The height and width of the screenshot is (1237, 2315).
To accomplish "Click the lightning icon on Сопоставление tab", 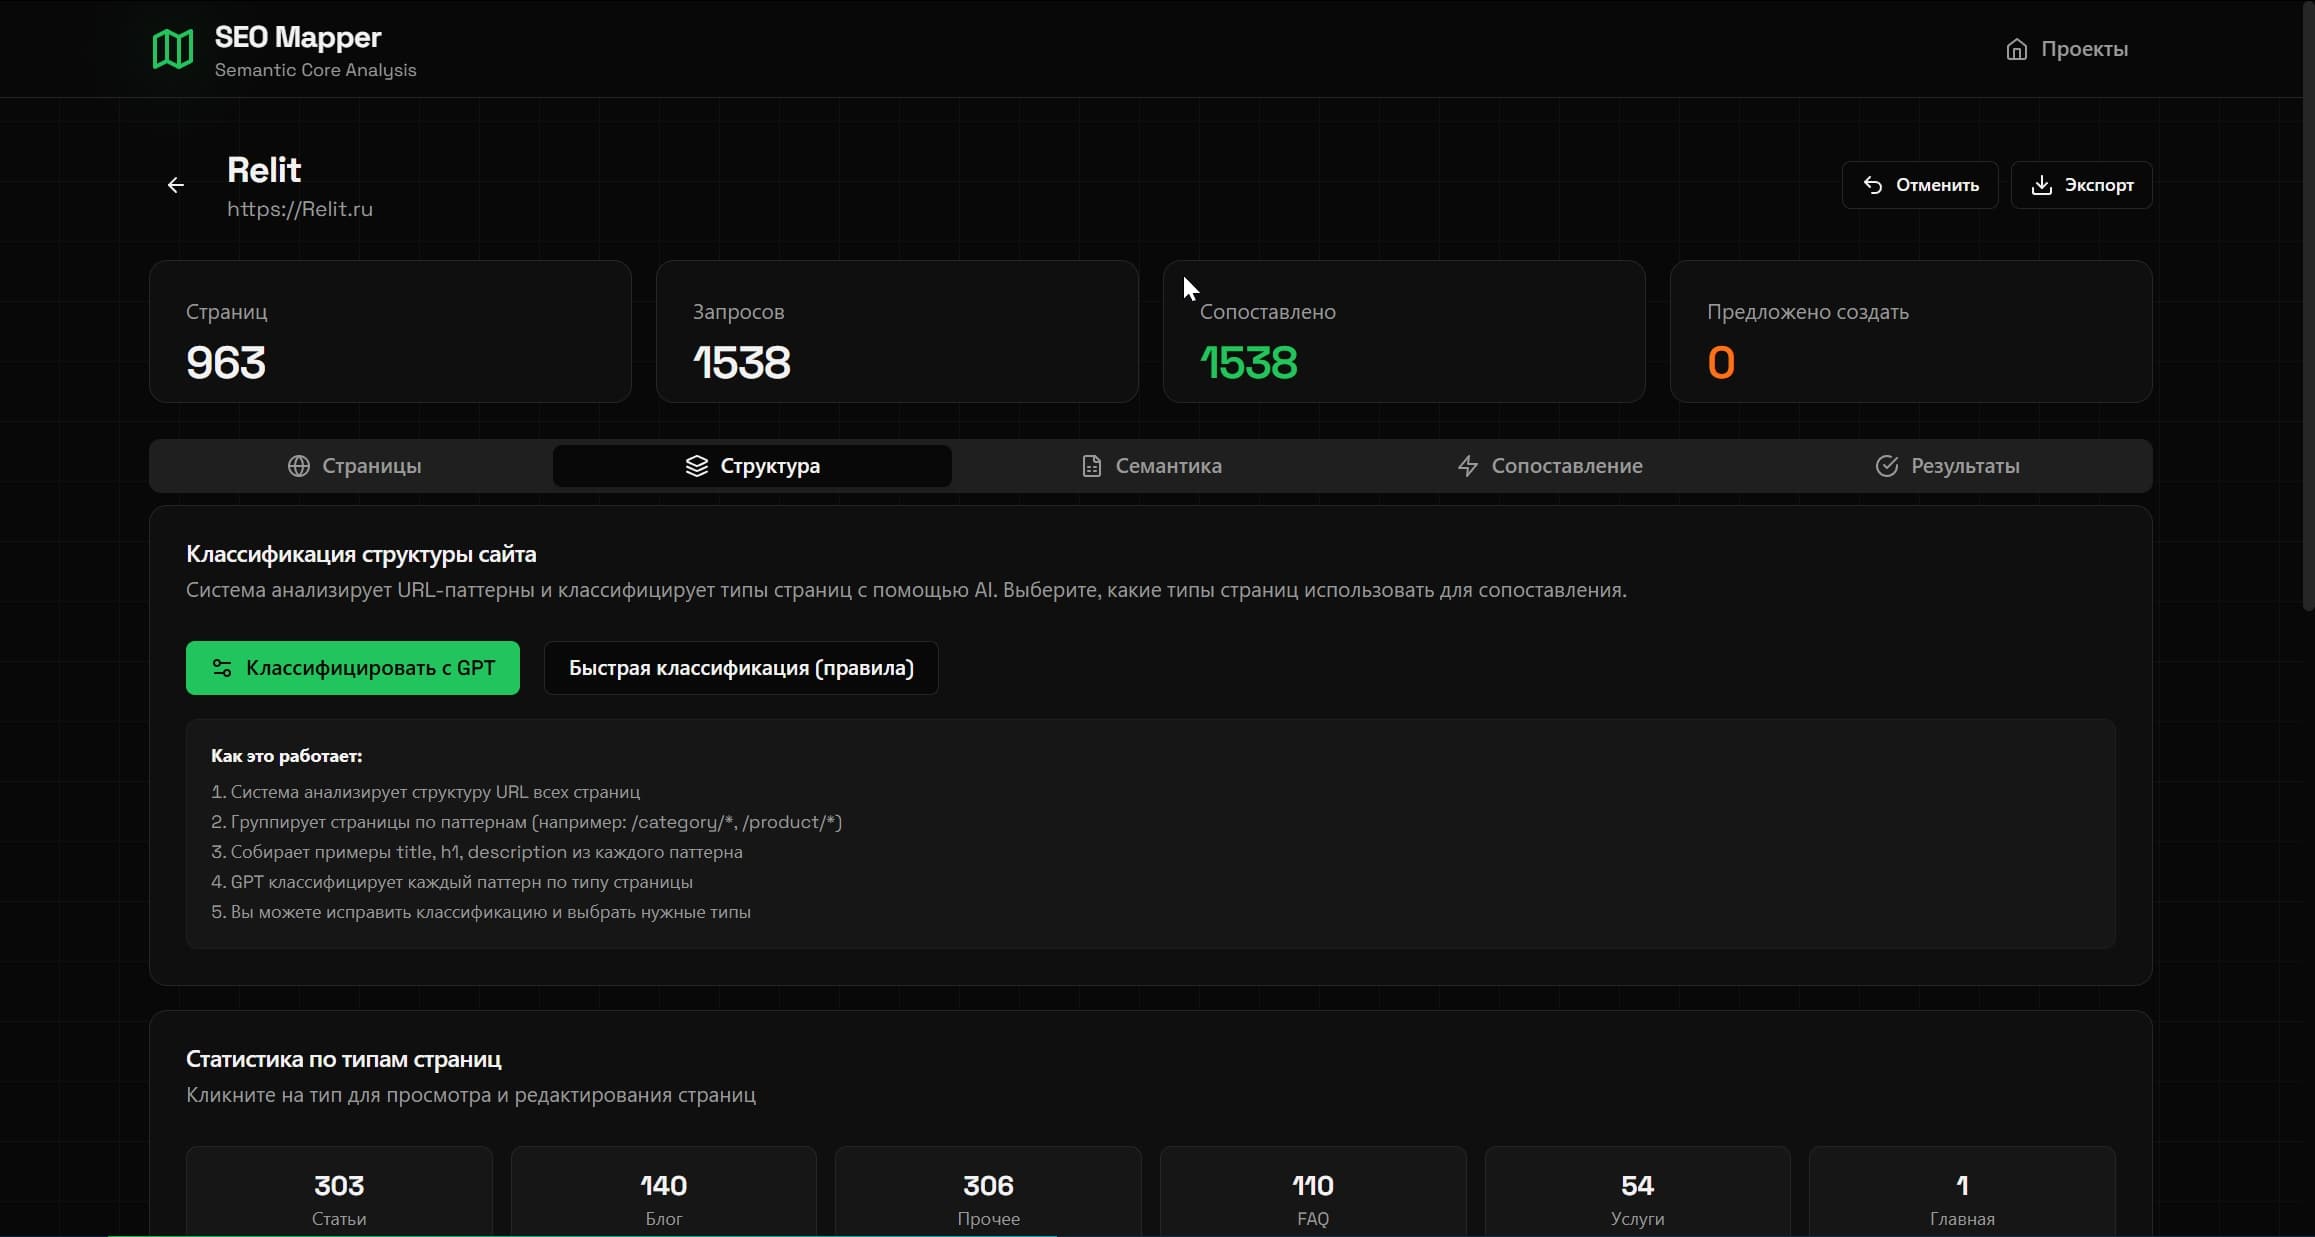I will tap(1467, 466).
